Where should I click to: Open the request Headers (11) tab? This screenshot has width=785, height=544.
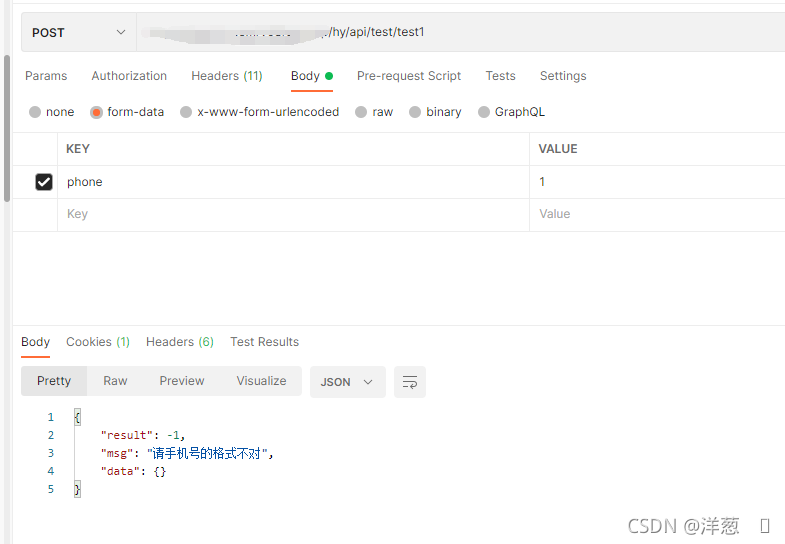(227, 76)
